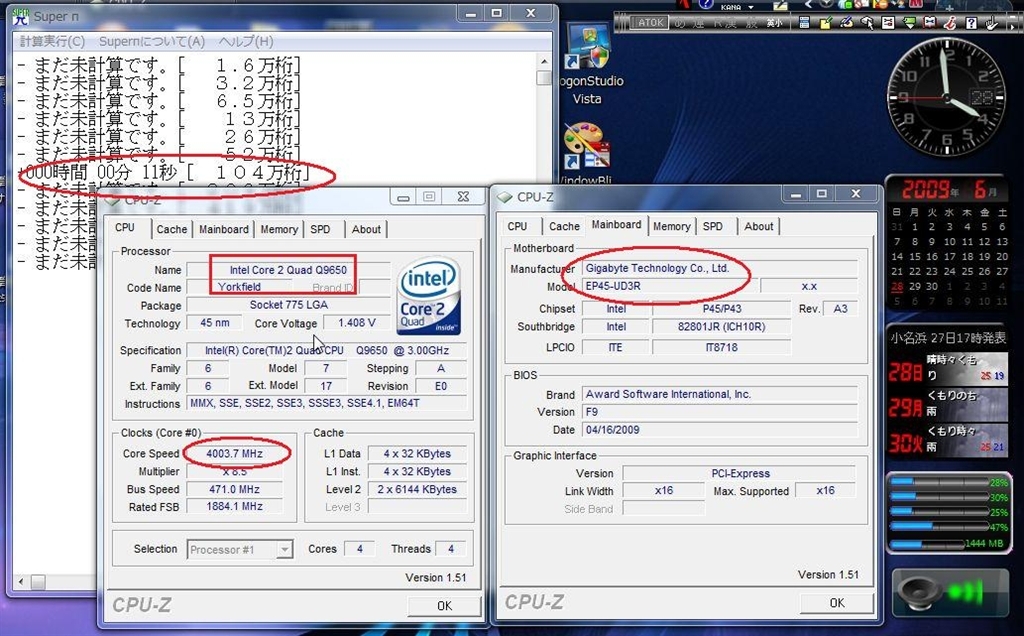
Task: Open About tab in left CPU-Z window
Action: (x=366, y=229)
